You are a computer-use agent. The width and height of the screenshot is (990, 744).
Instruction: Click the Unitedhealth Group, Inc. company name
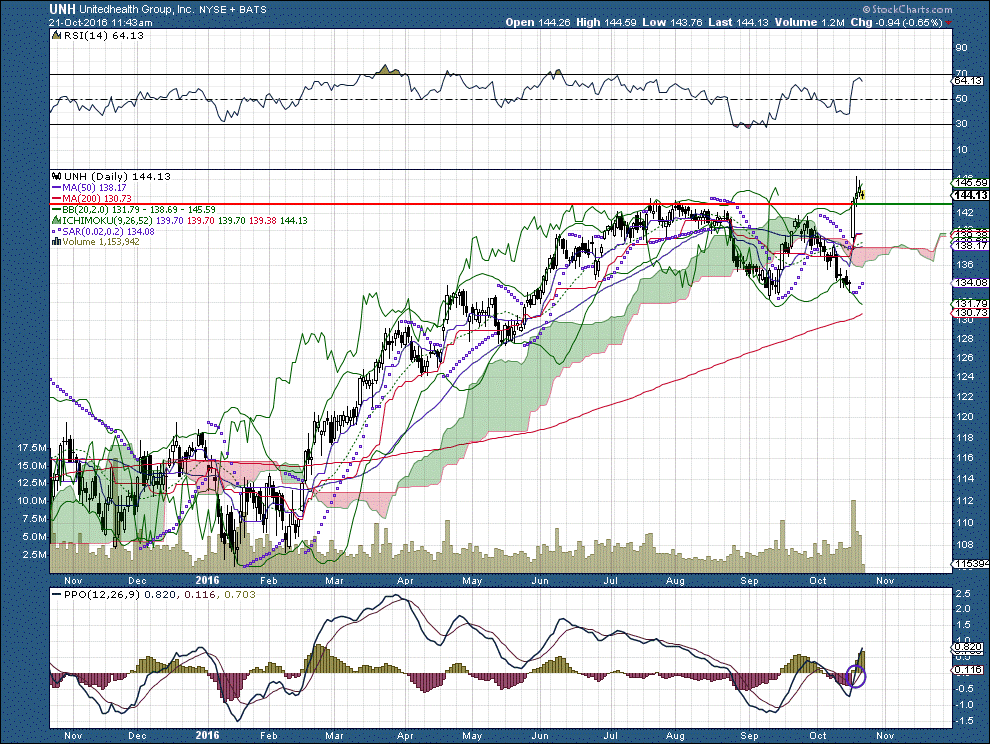pyautogui.click(x=136, y=9)
